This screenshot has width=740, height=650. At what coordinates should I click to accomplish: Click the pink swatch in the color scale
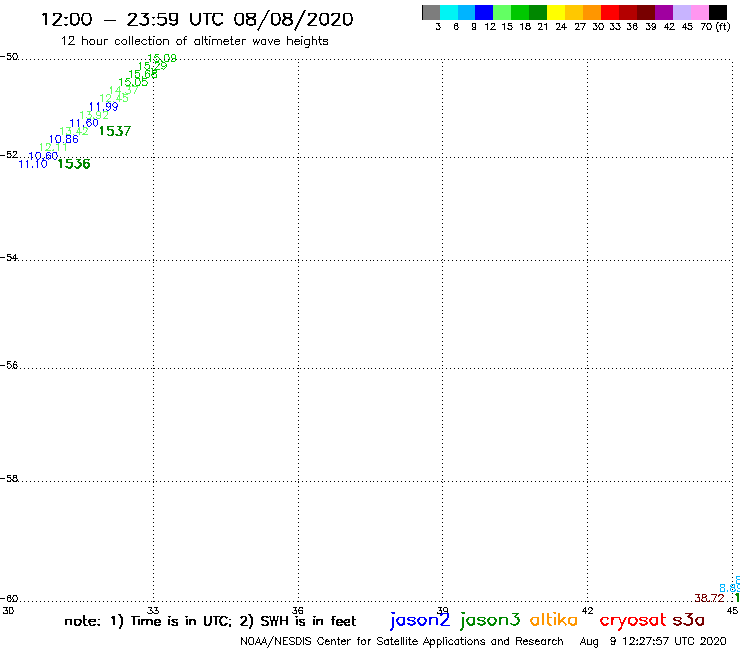pos(700,12)
